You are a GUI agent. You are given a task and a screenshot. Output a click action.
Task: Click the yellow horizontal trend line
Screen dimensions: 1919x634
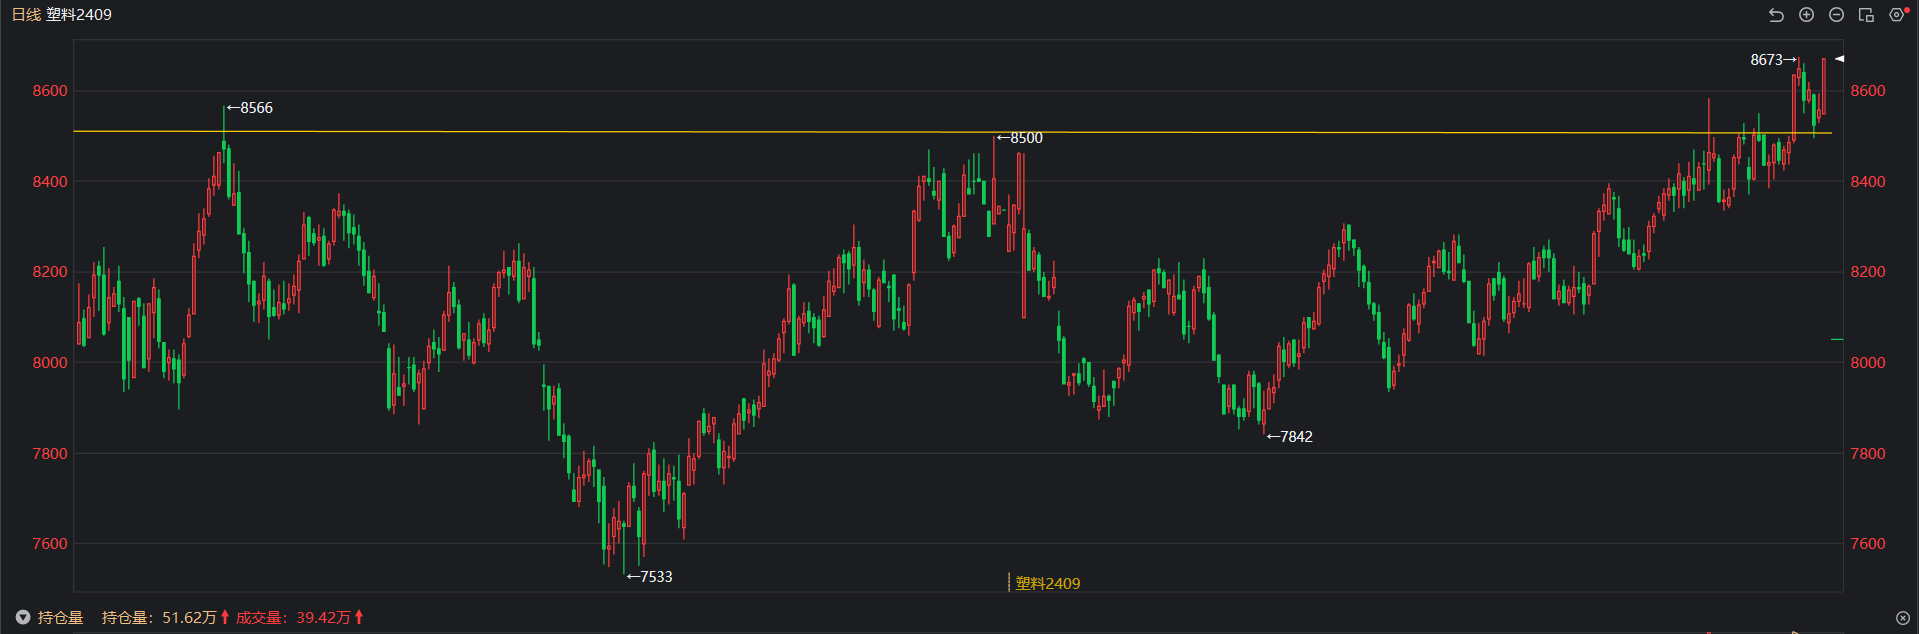952,132
